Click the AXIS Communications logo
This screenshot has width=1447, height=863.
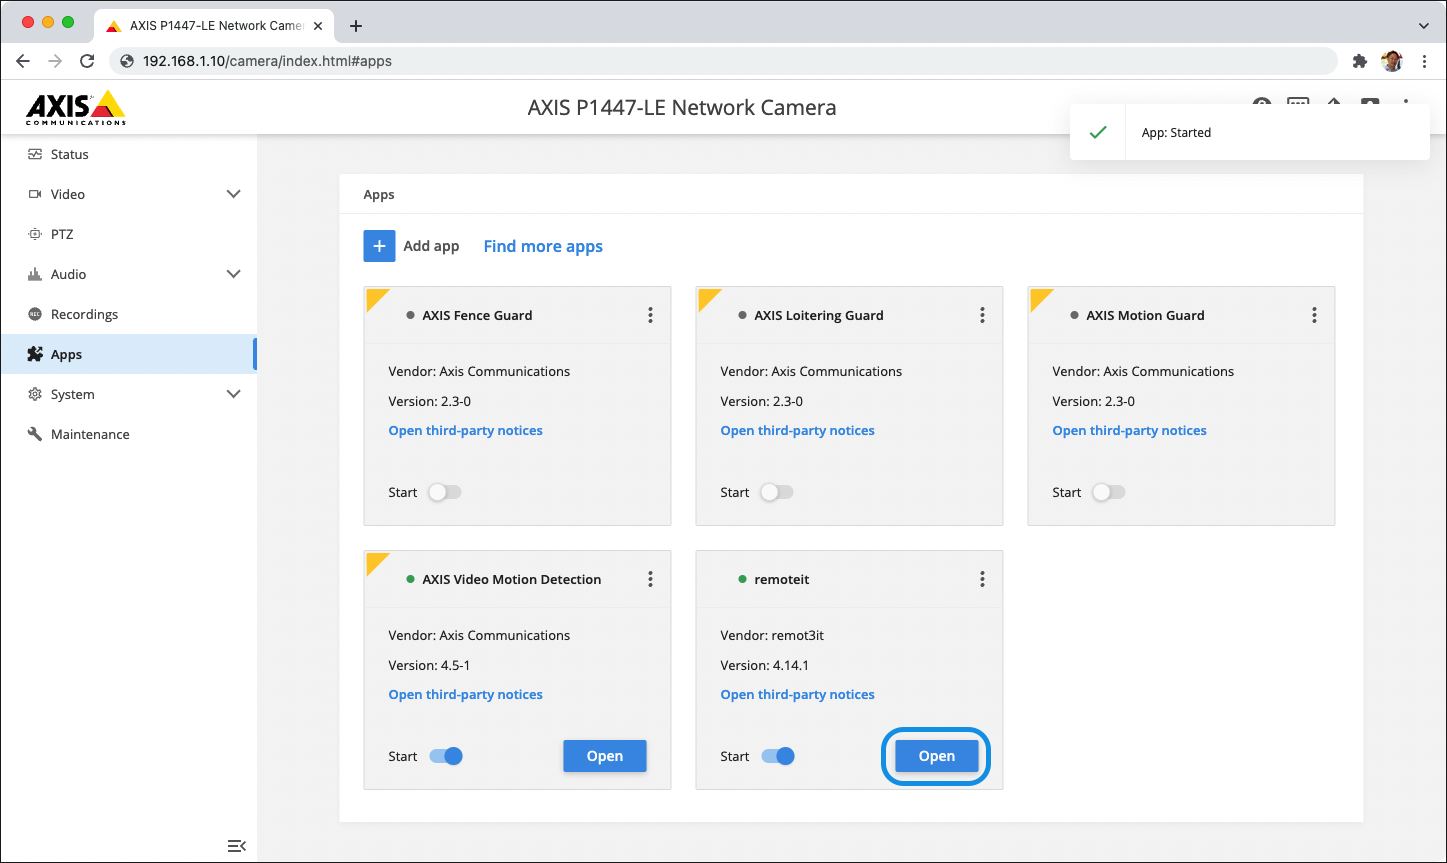click(x=76, y=107)
